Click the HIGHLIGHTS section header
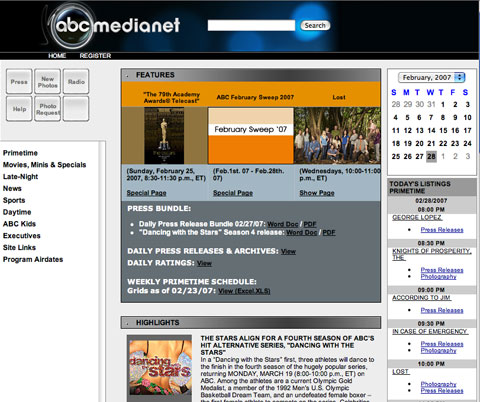480x402 pixels. [x=251, y=323]
